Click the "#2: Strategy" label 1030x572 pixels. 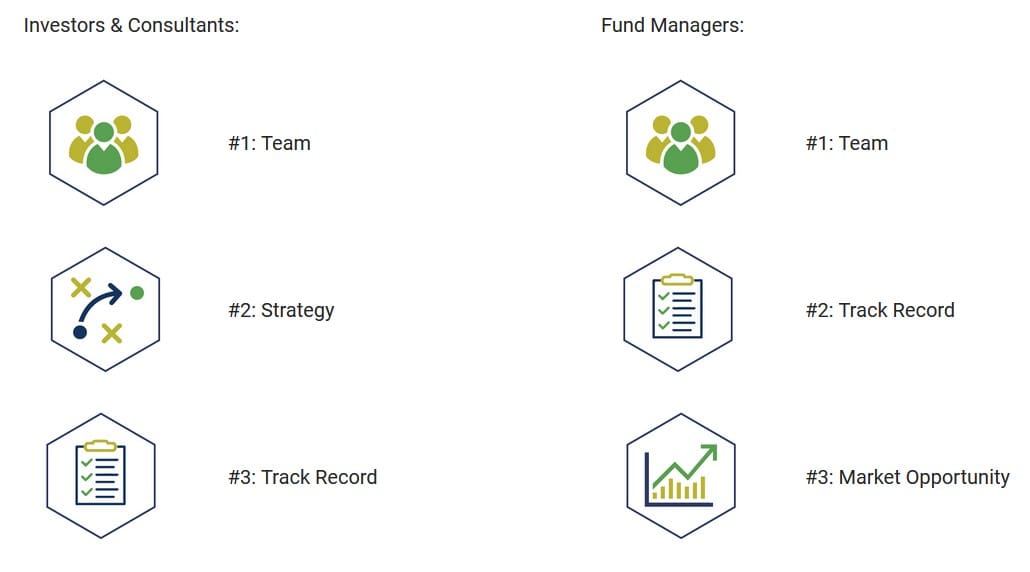click(281, 310)
